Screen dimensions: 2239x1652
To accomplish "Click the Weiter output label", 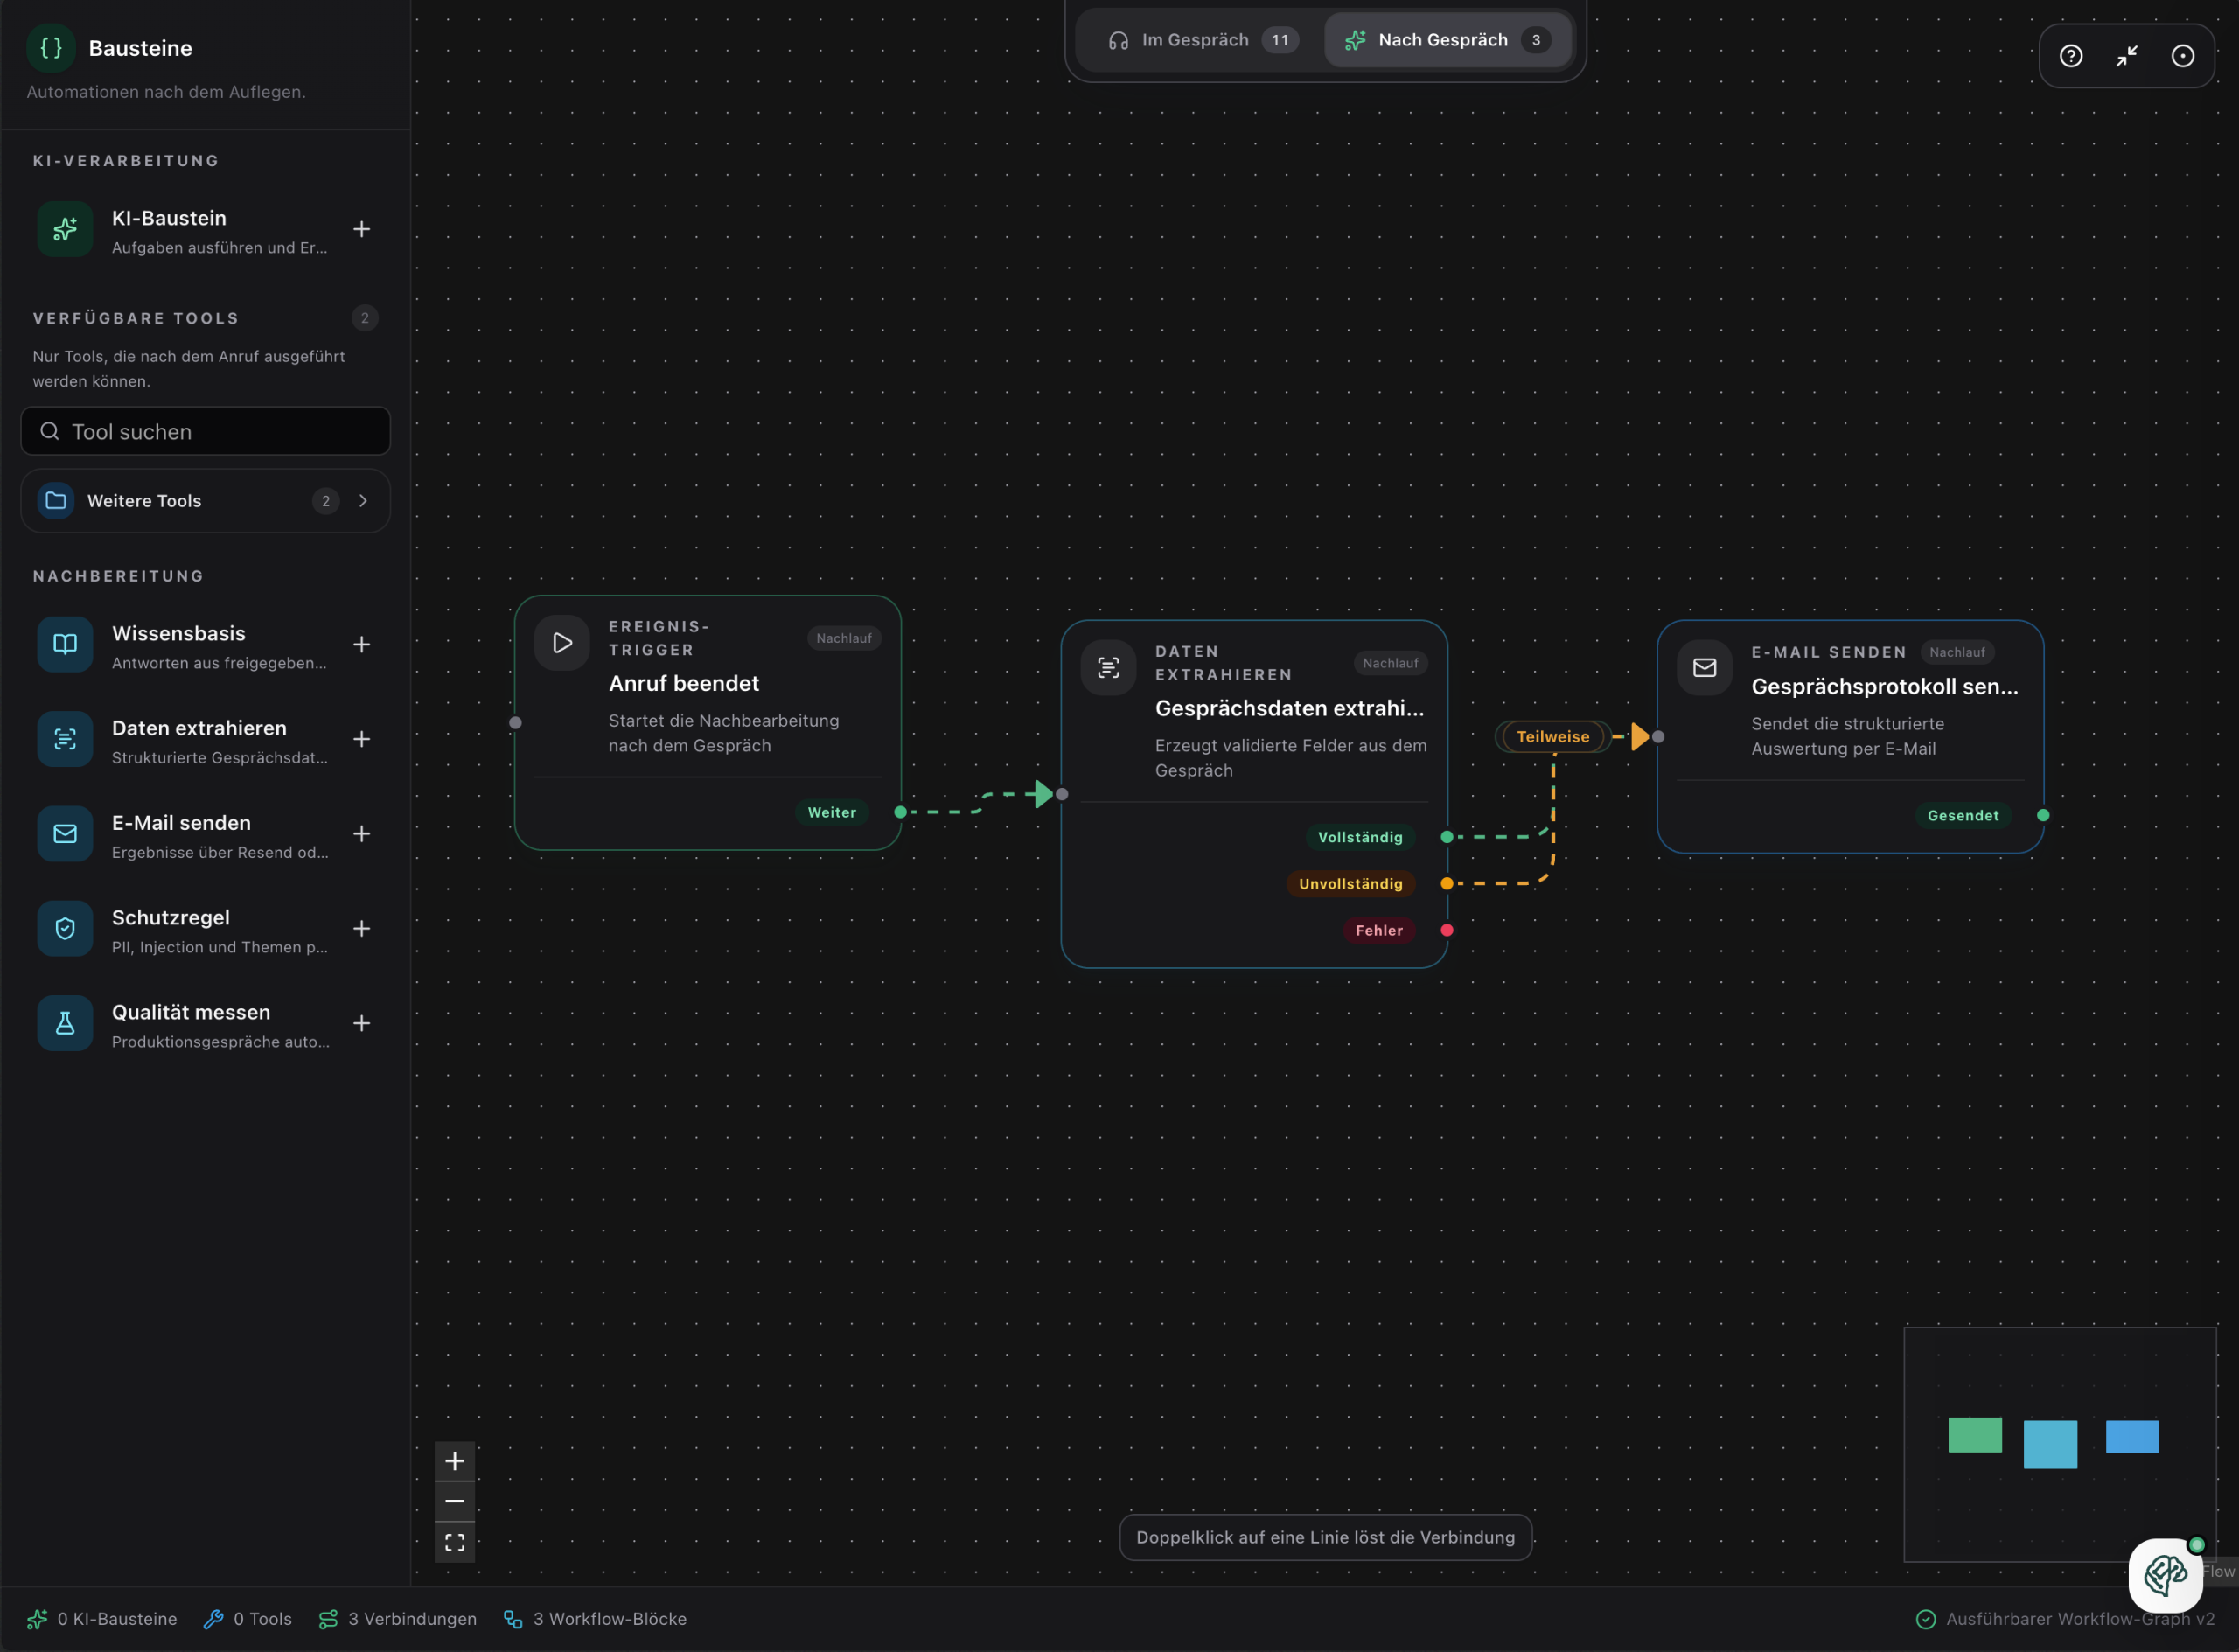I will point(832,813).
